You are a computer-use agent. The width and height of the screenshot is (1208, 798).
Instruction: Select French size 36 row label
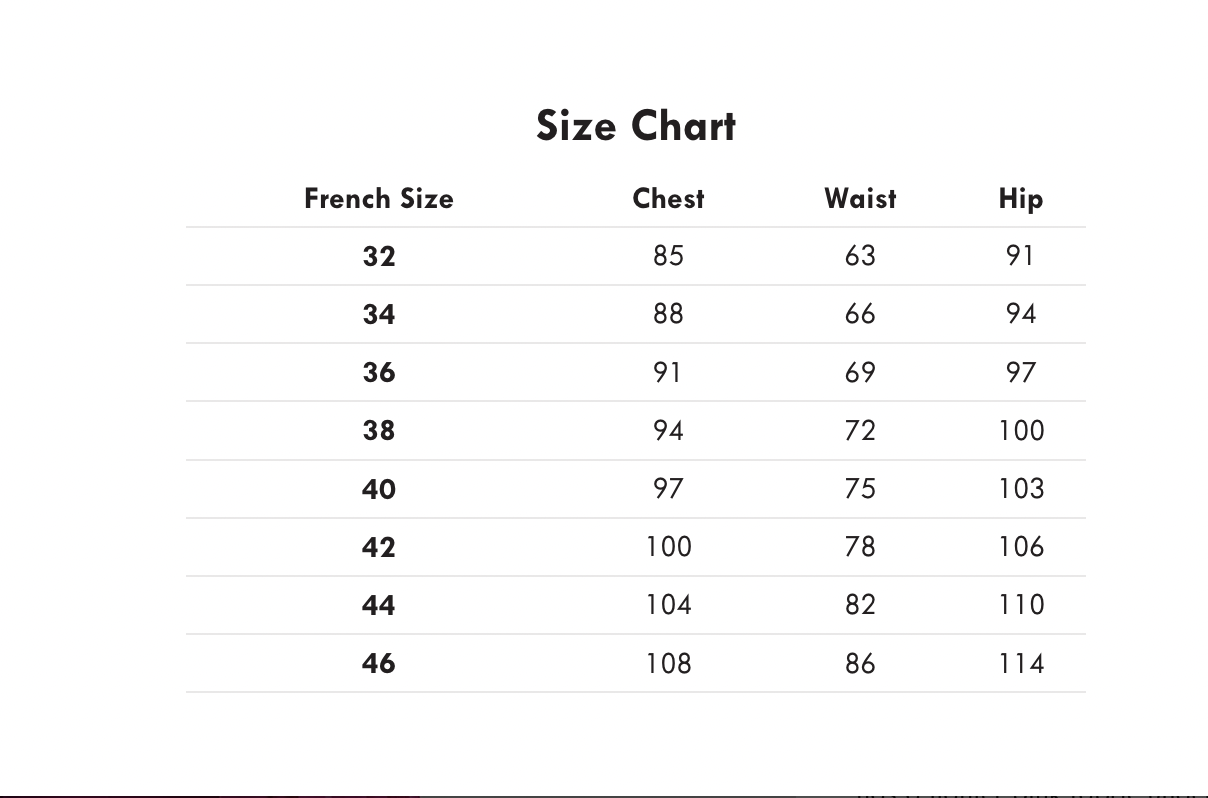click(378, 373)
